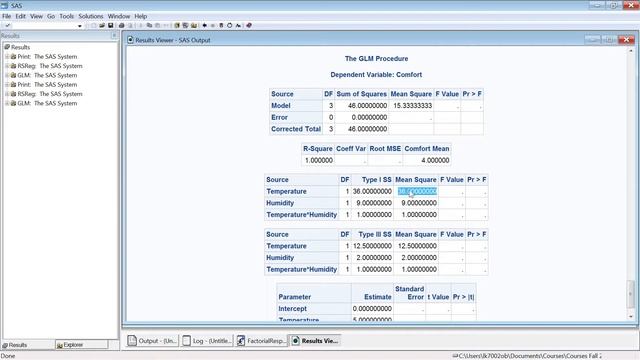Click the 'Type III SS' column header
The width and height of the screenshot is (640, 360).
[375, 234]
